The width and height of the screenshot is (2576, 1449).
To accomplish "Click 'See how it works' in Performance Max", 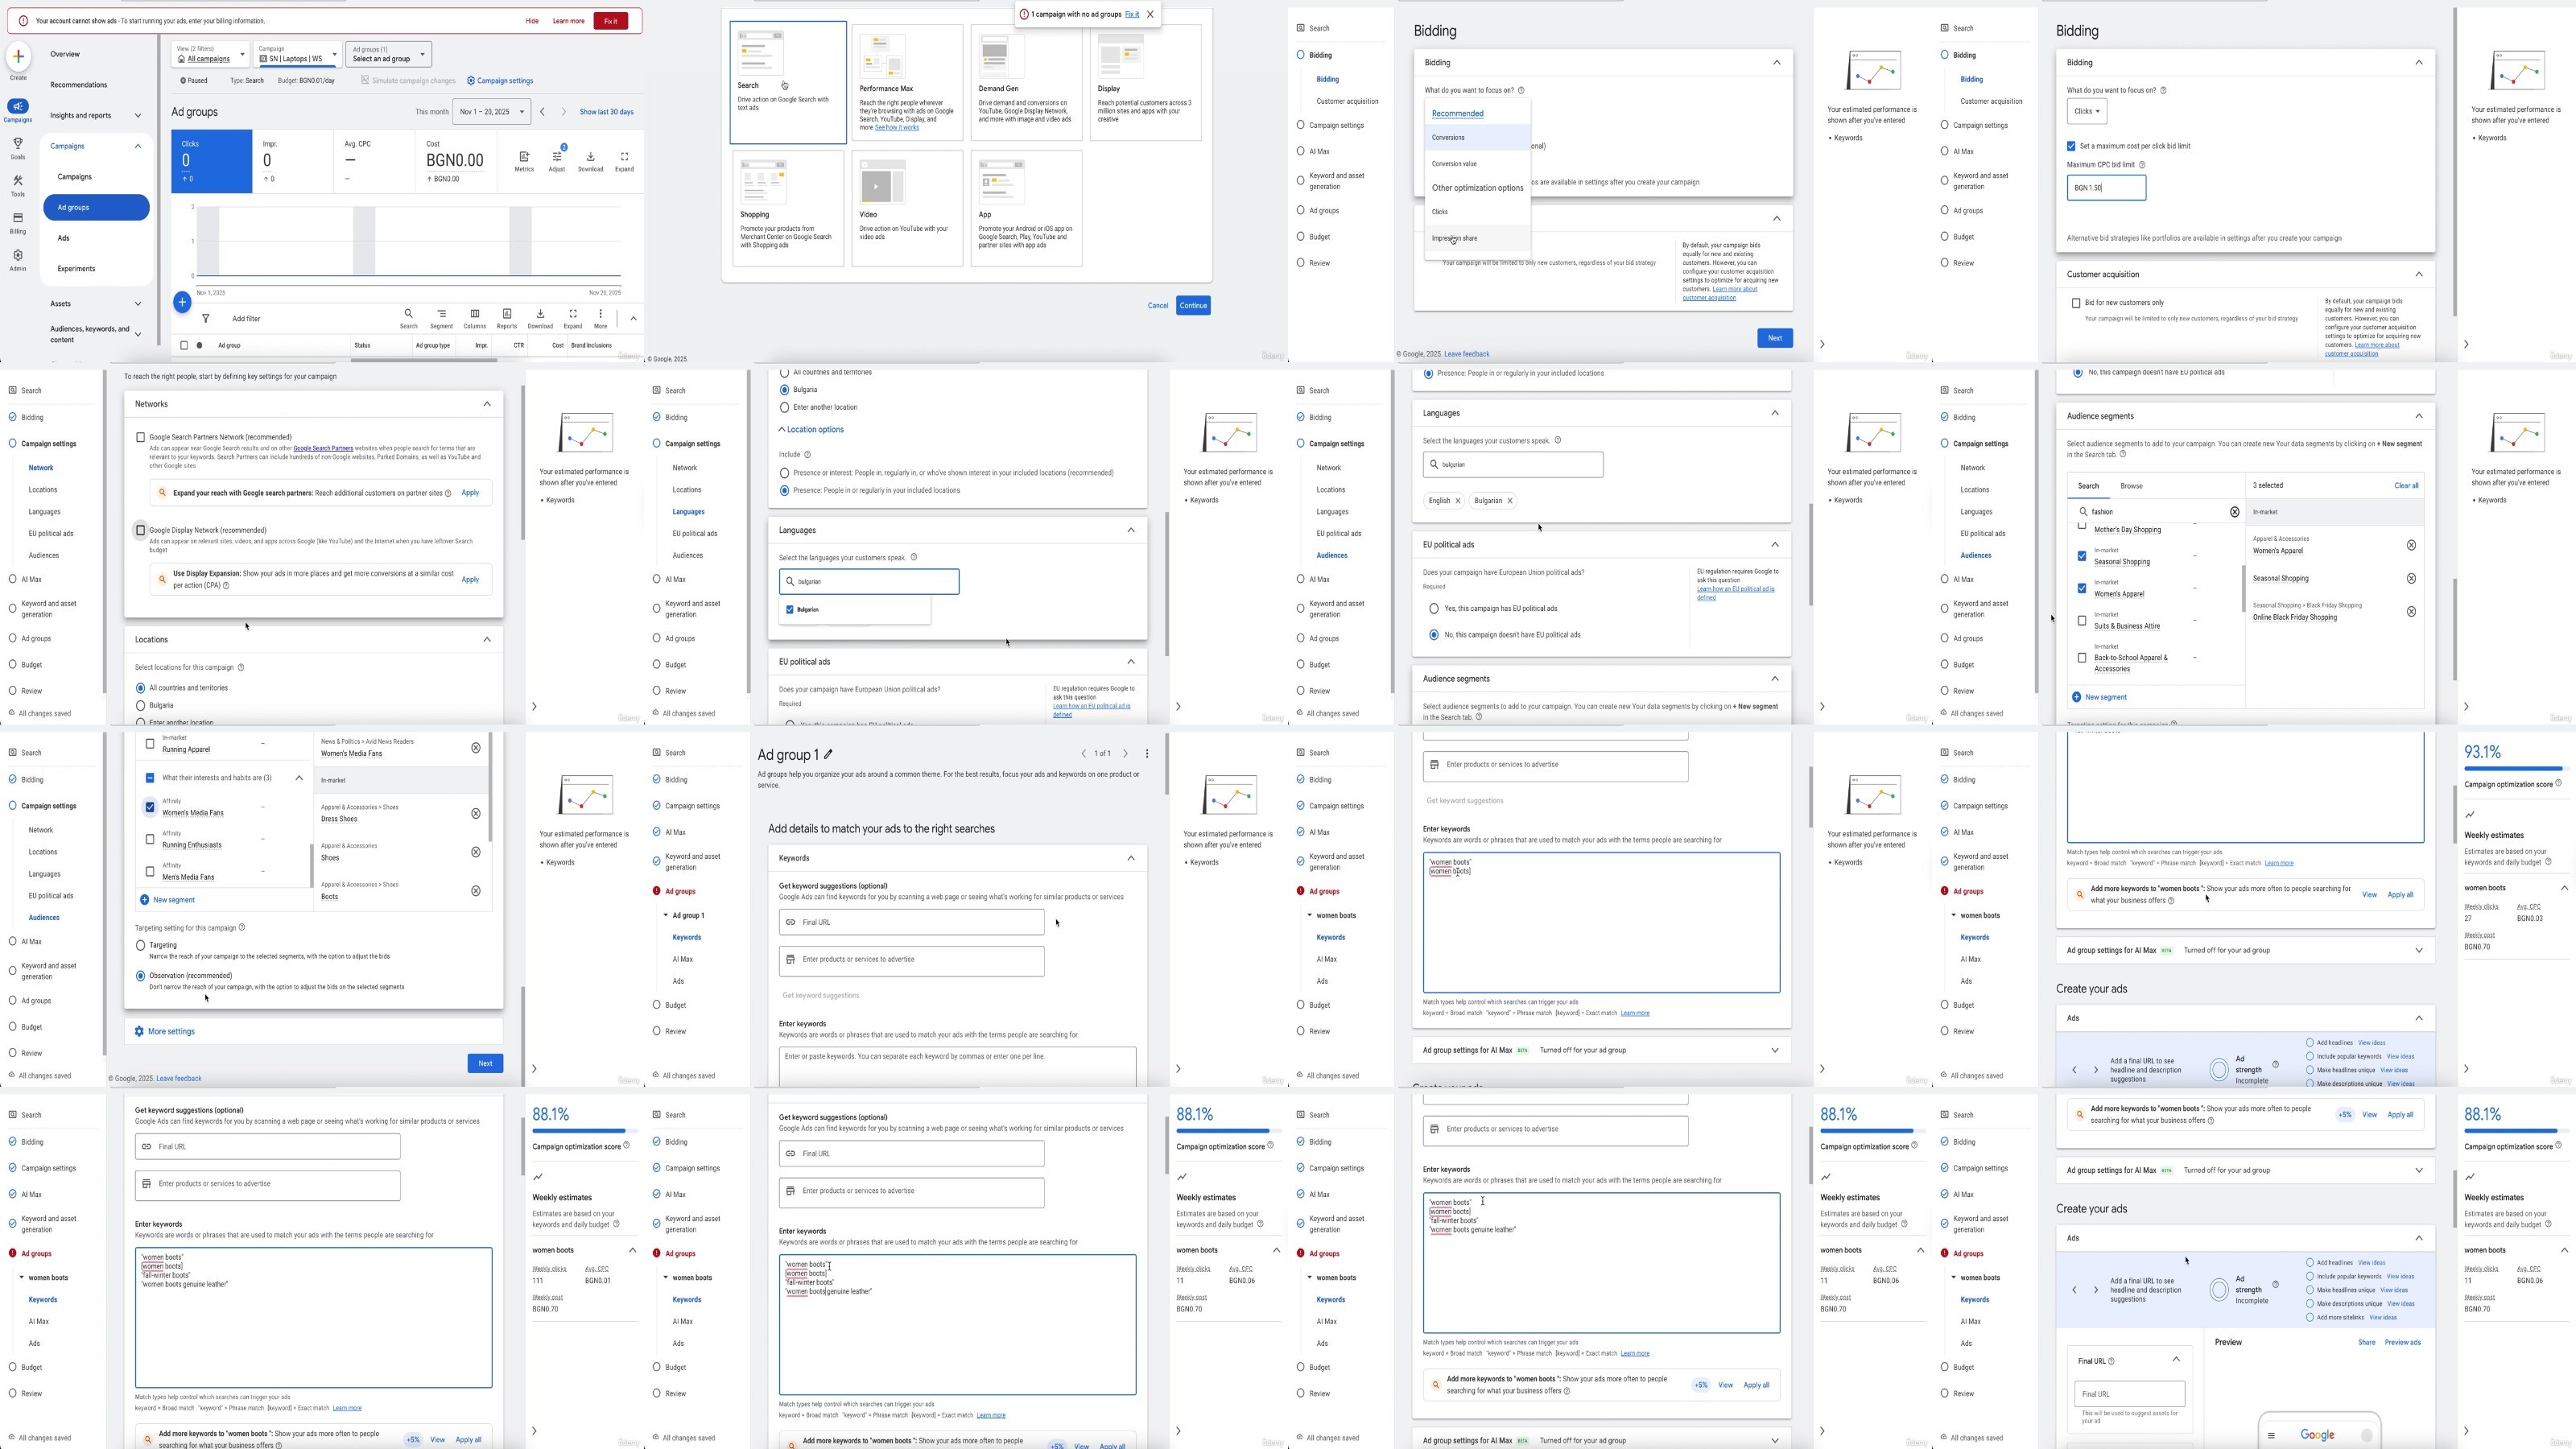I will [897, 128].
